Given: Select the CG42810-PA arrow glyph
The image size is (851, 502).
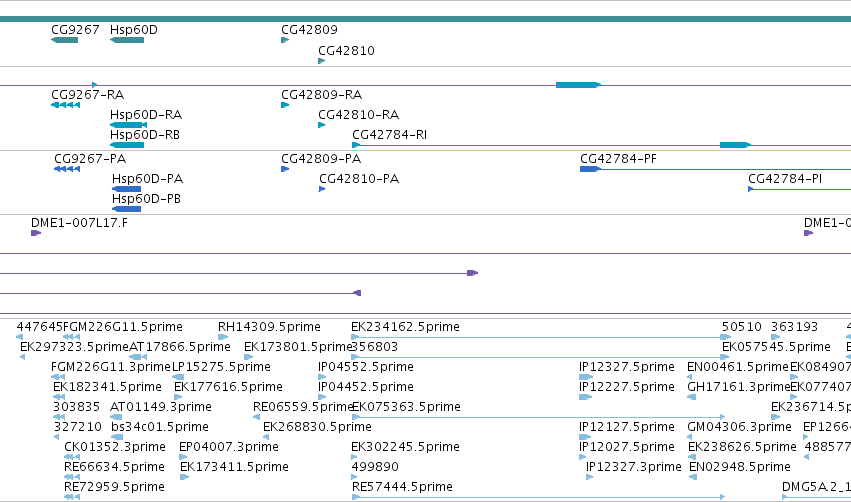Looking at the screenshot, I should 322,189.
